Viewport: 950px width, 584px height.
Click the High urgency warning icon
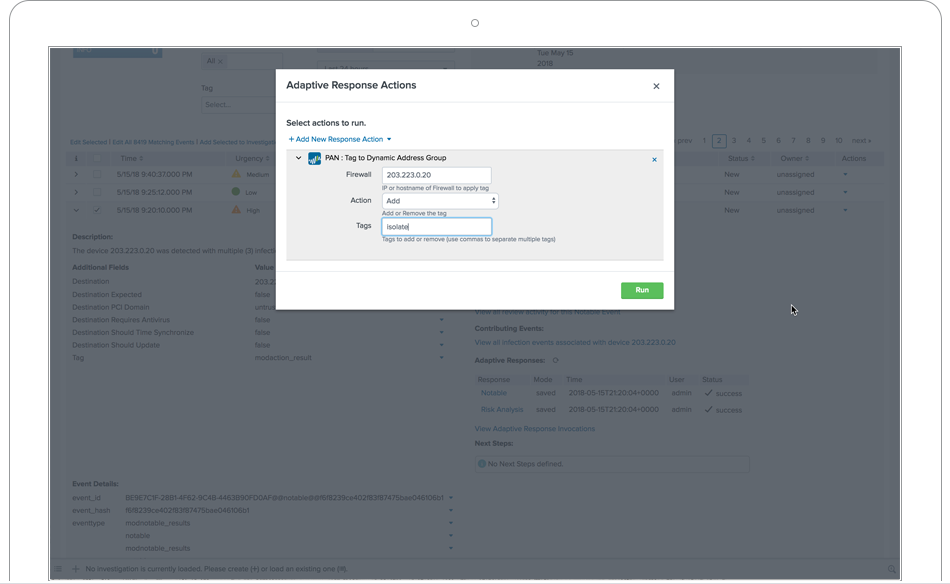(x=236, y=210)
